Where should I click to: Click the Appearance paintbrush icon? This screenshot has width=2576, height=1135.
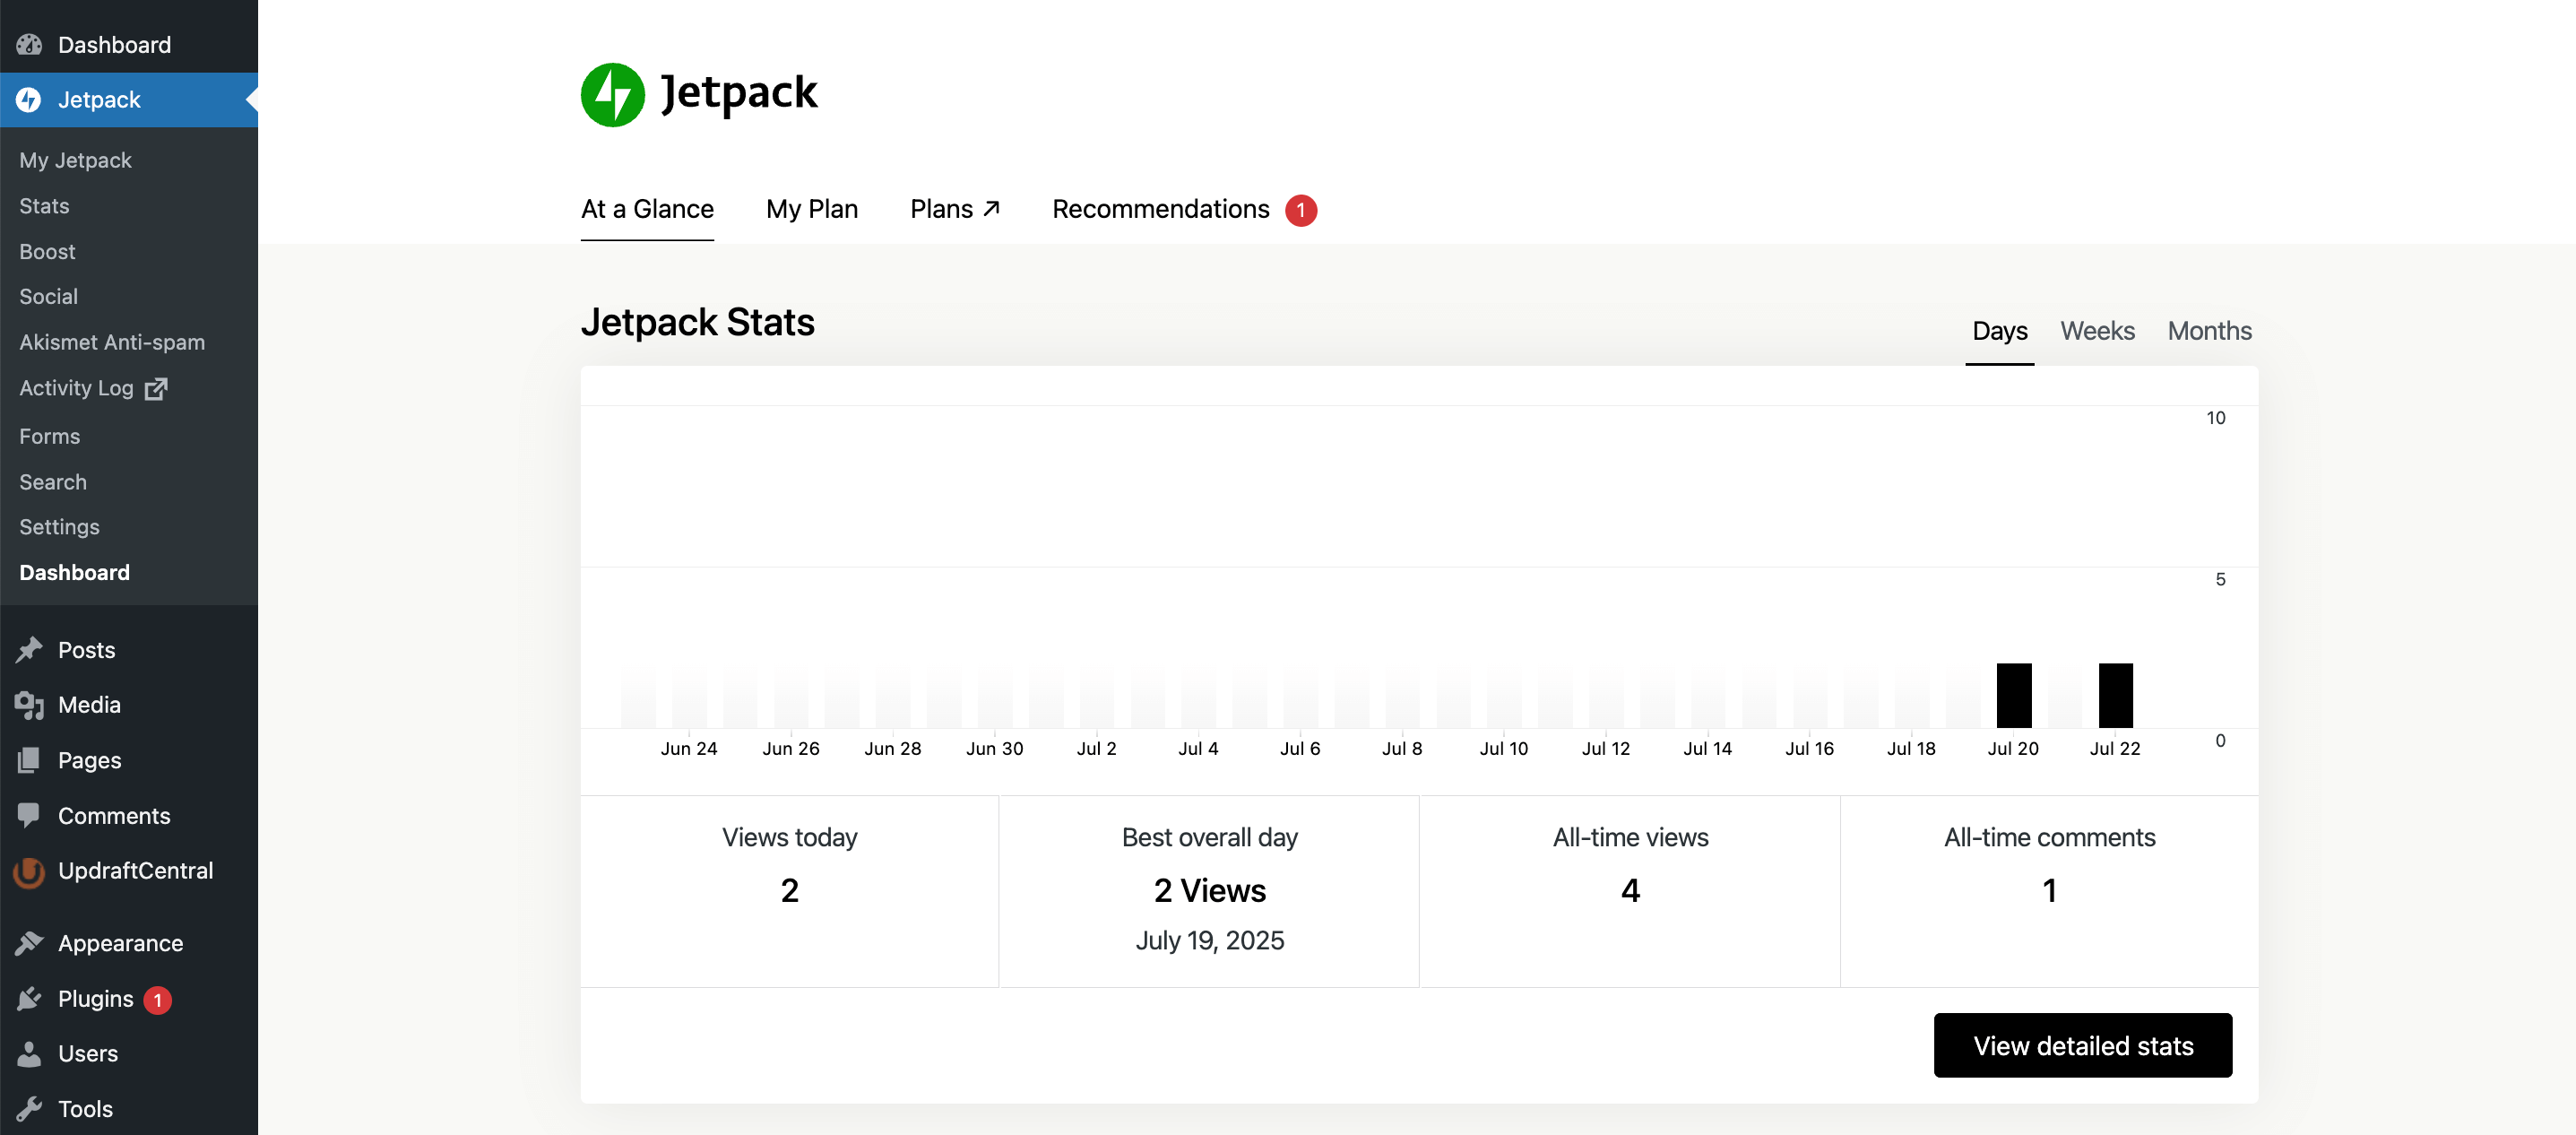pos(29,943)
